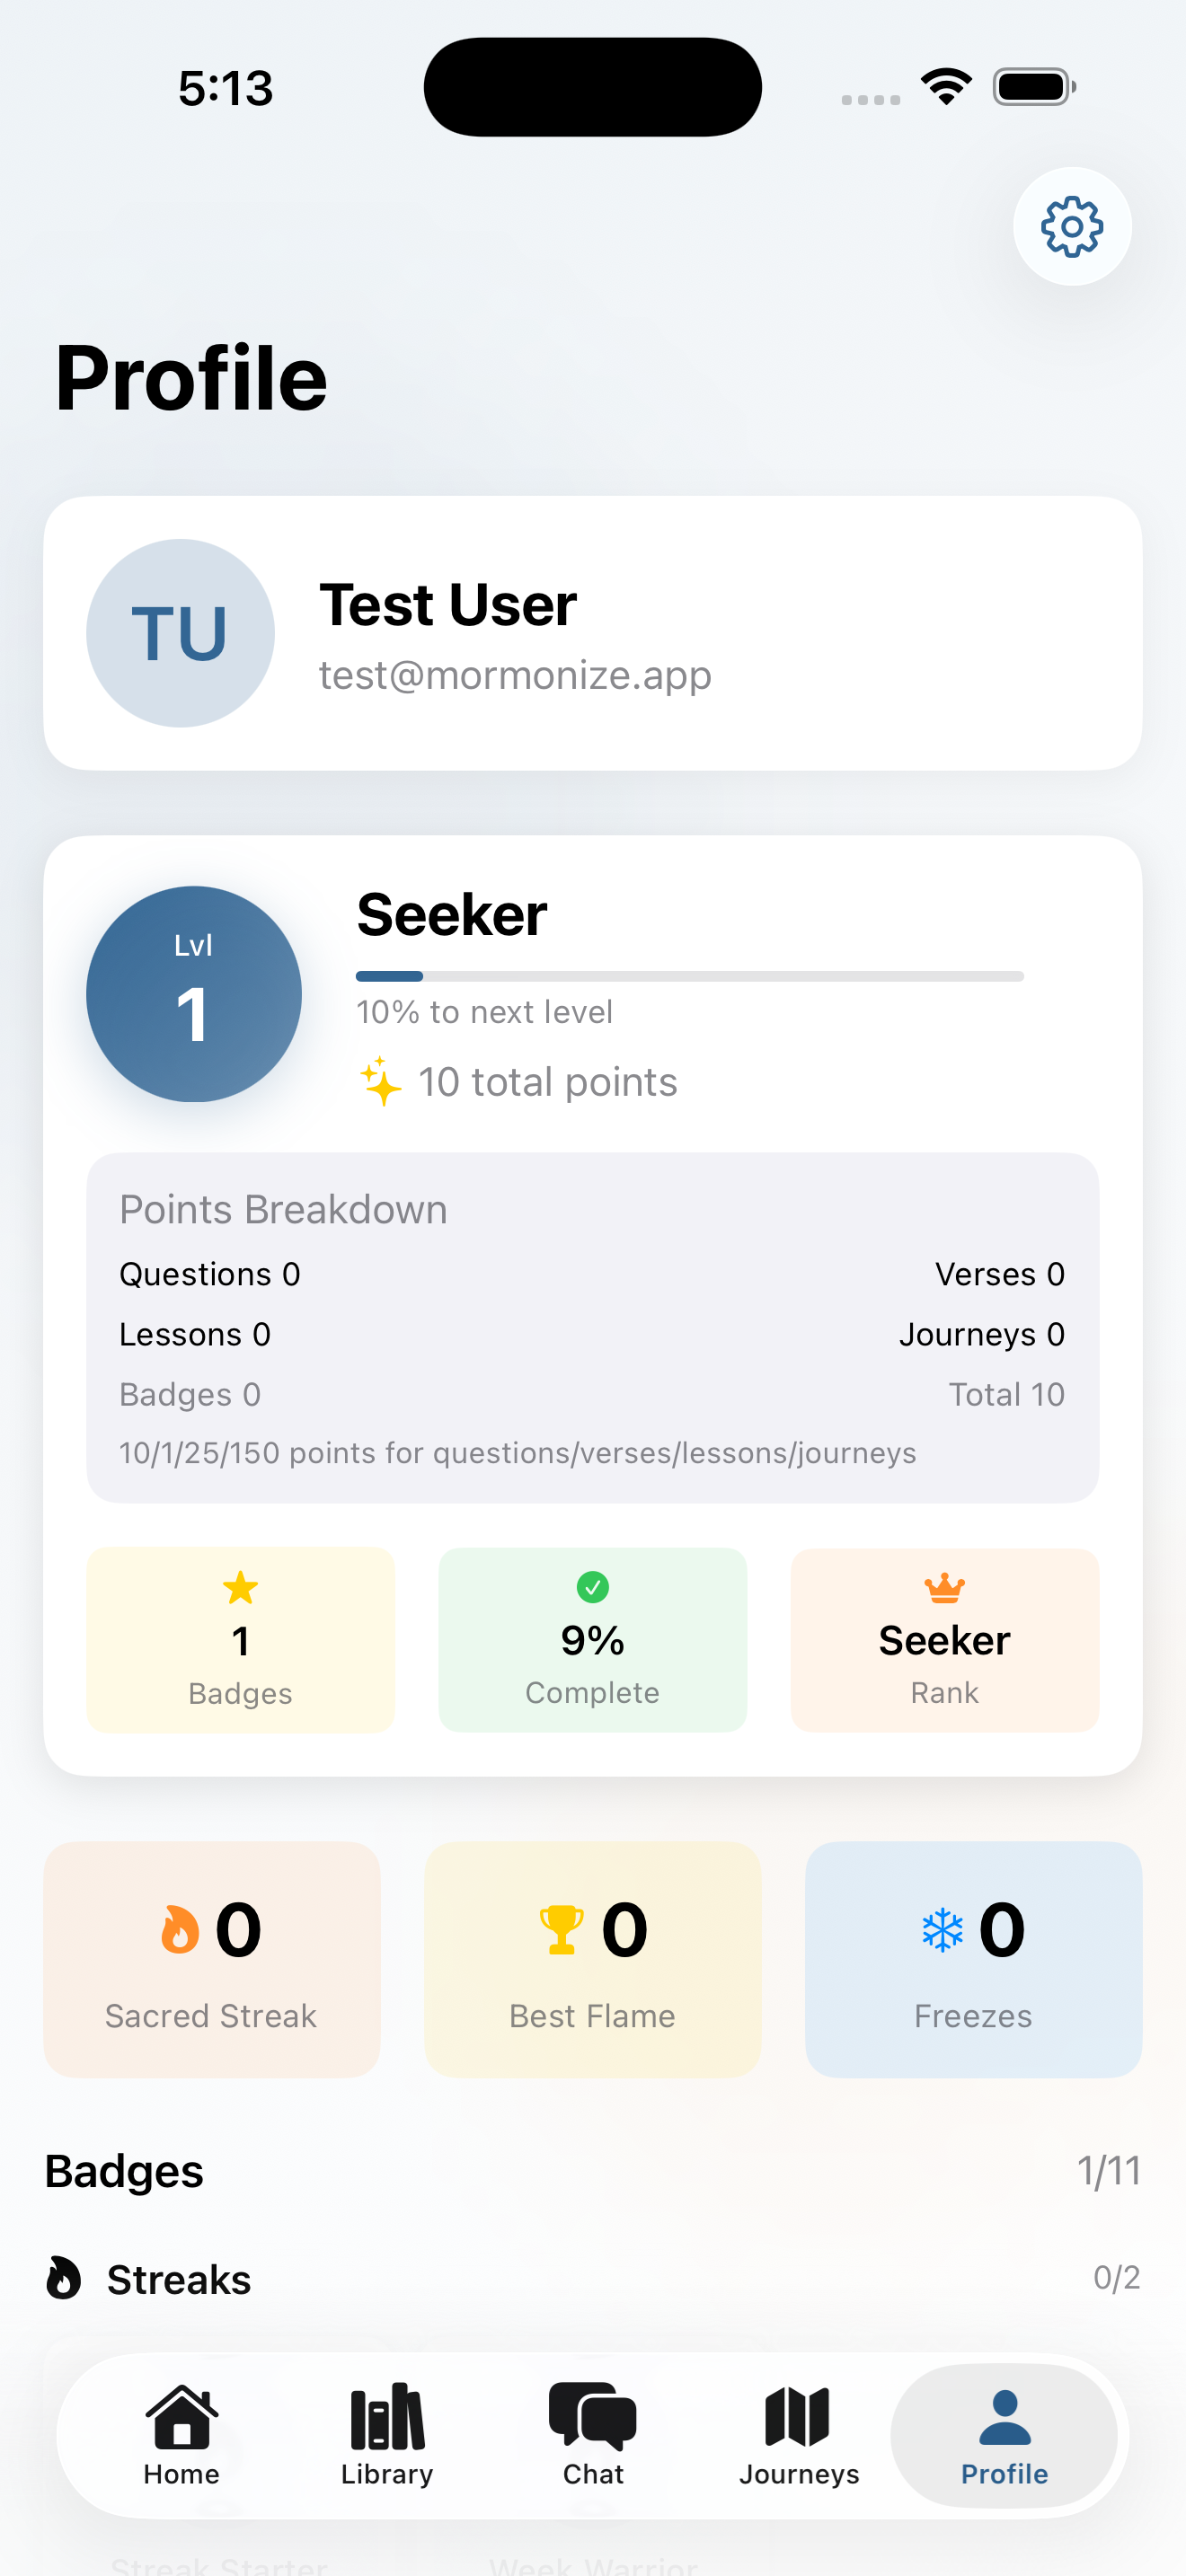Tap the TU avatar circle

(x=180, y=633)
